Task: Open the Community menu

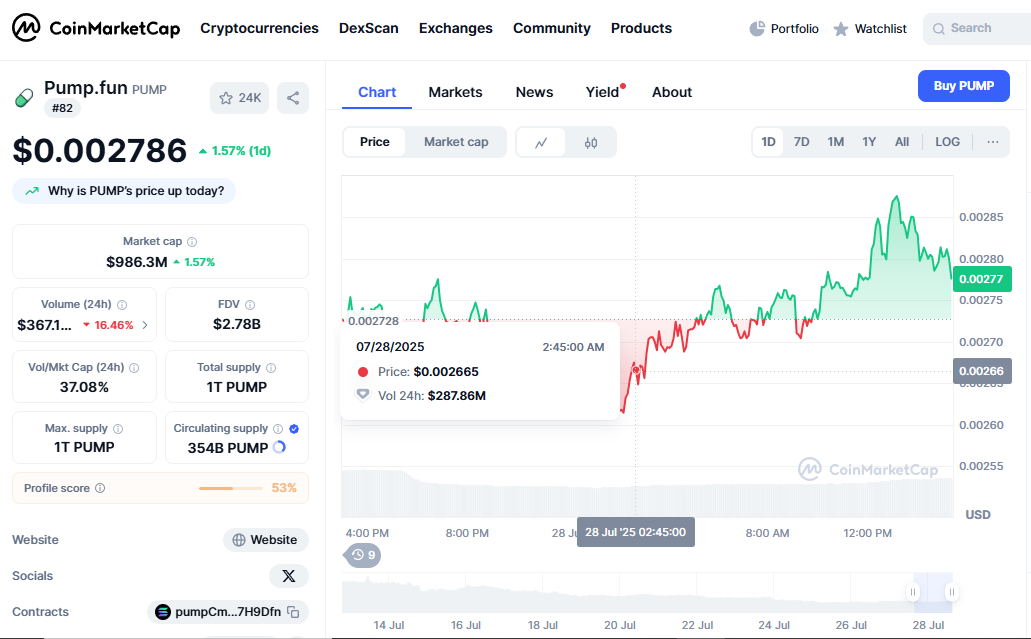Action: [x=552, y=28]
